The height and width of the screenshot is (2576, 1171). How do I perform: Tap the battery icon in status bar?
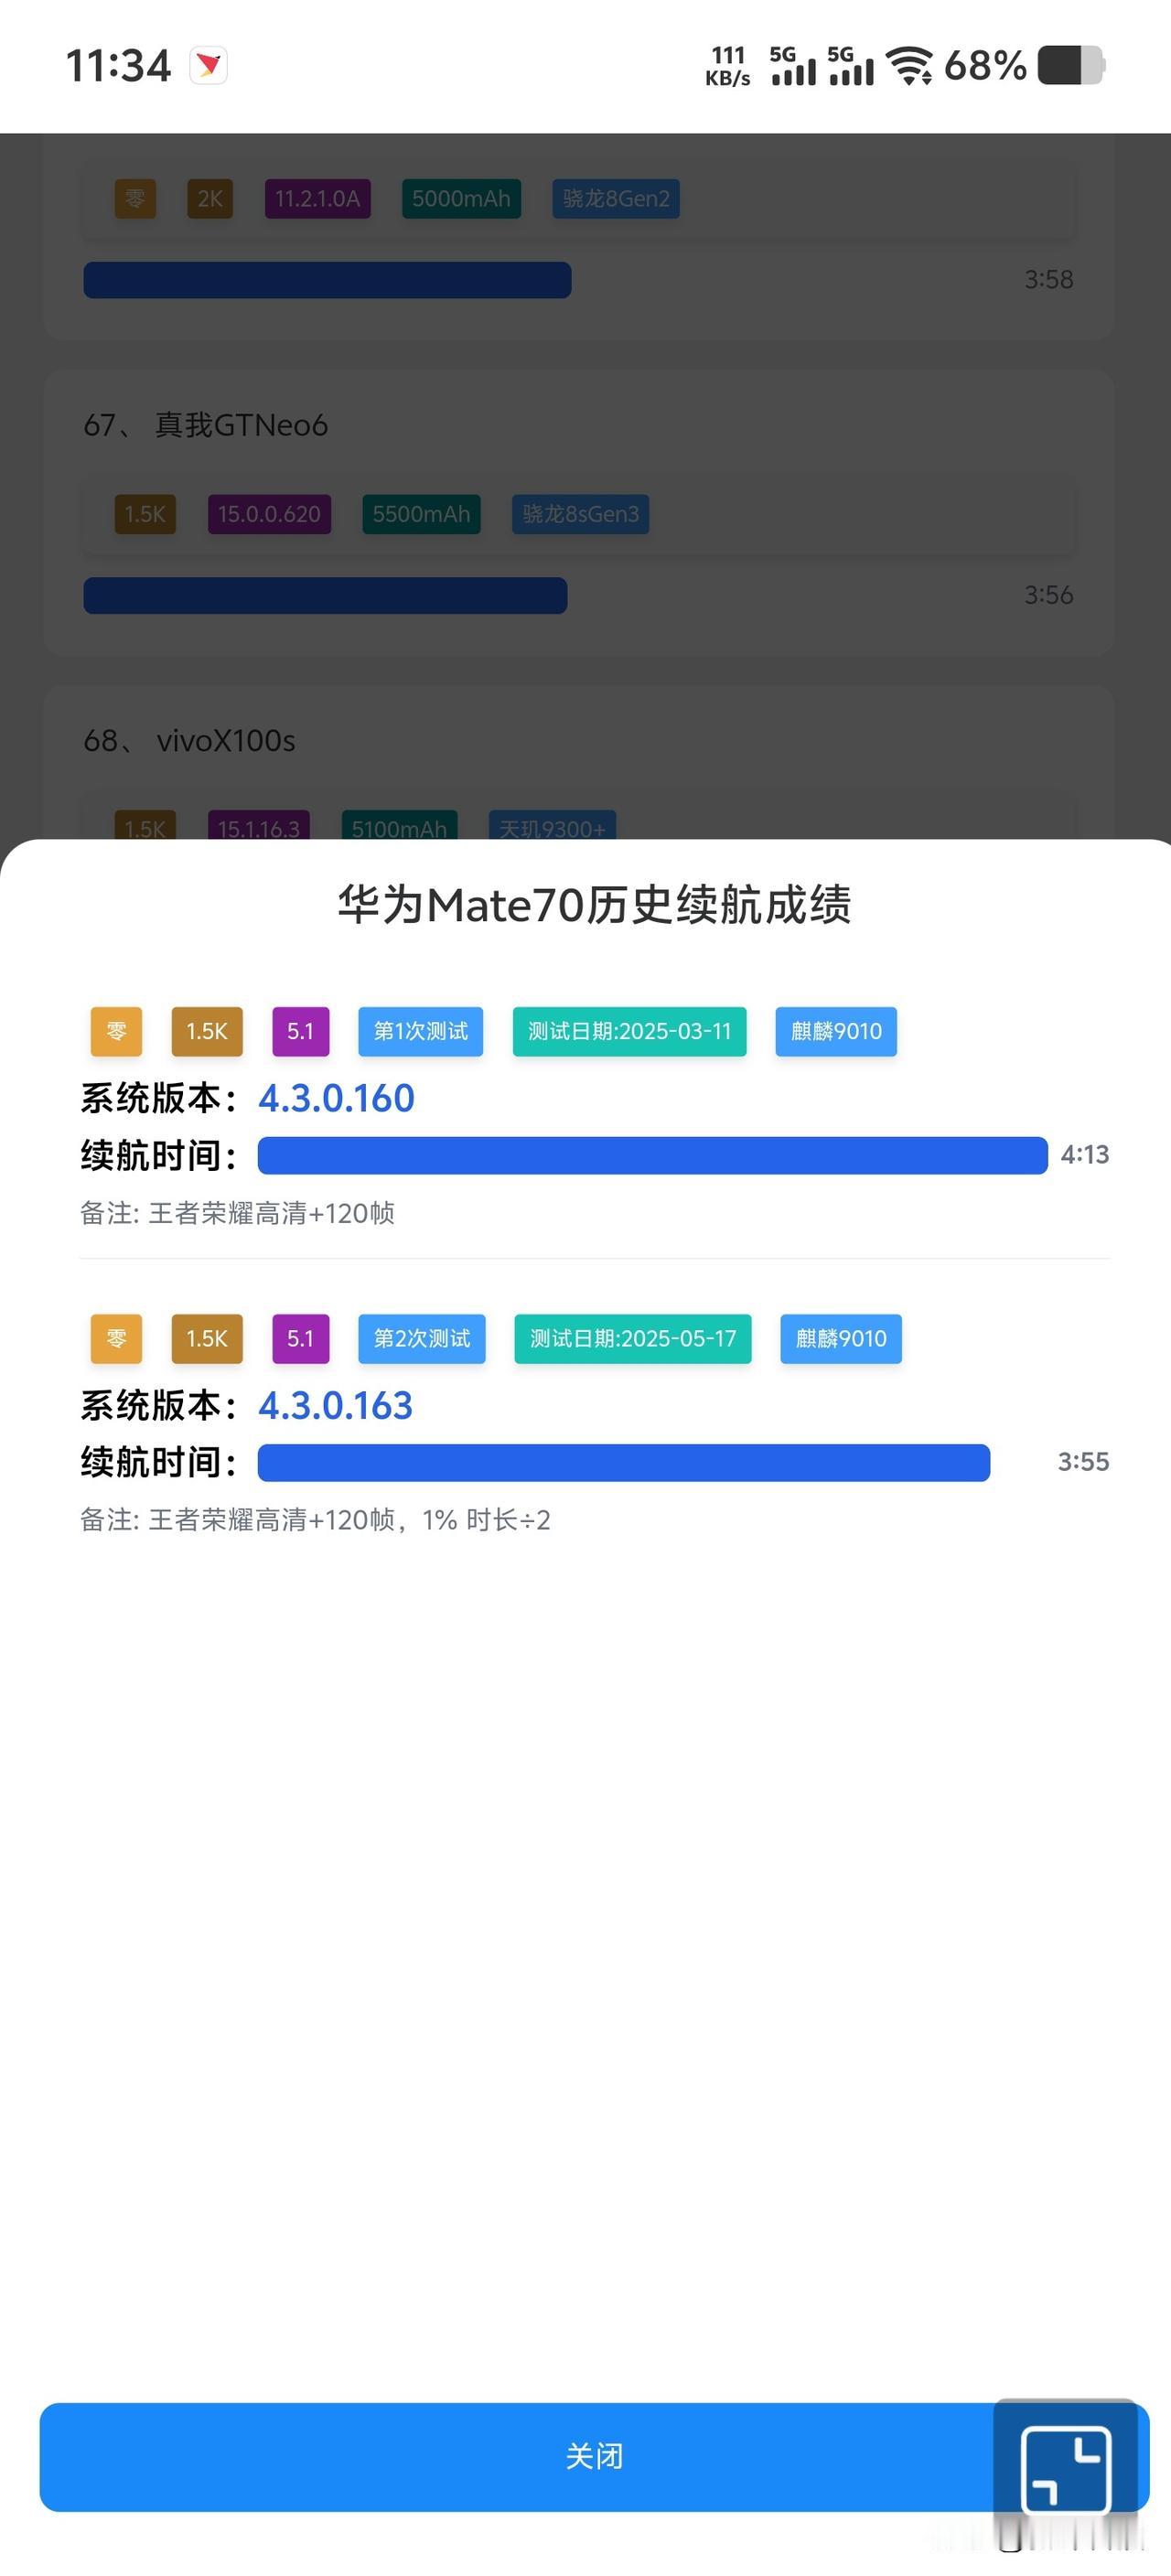(x=1071, y=66)
